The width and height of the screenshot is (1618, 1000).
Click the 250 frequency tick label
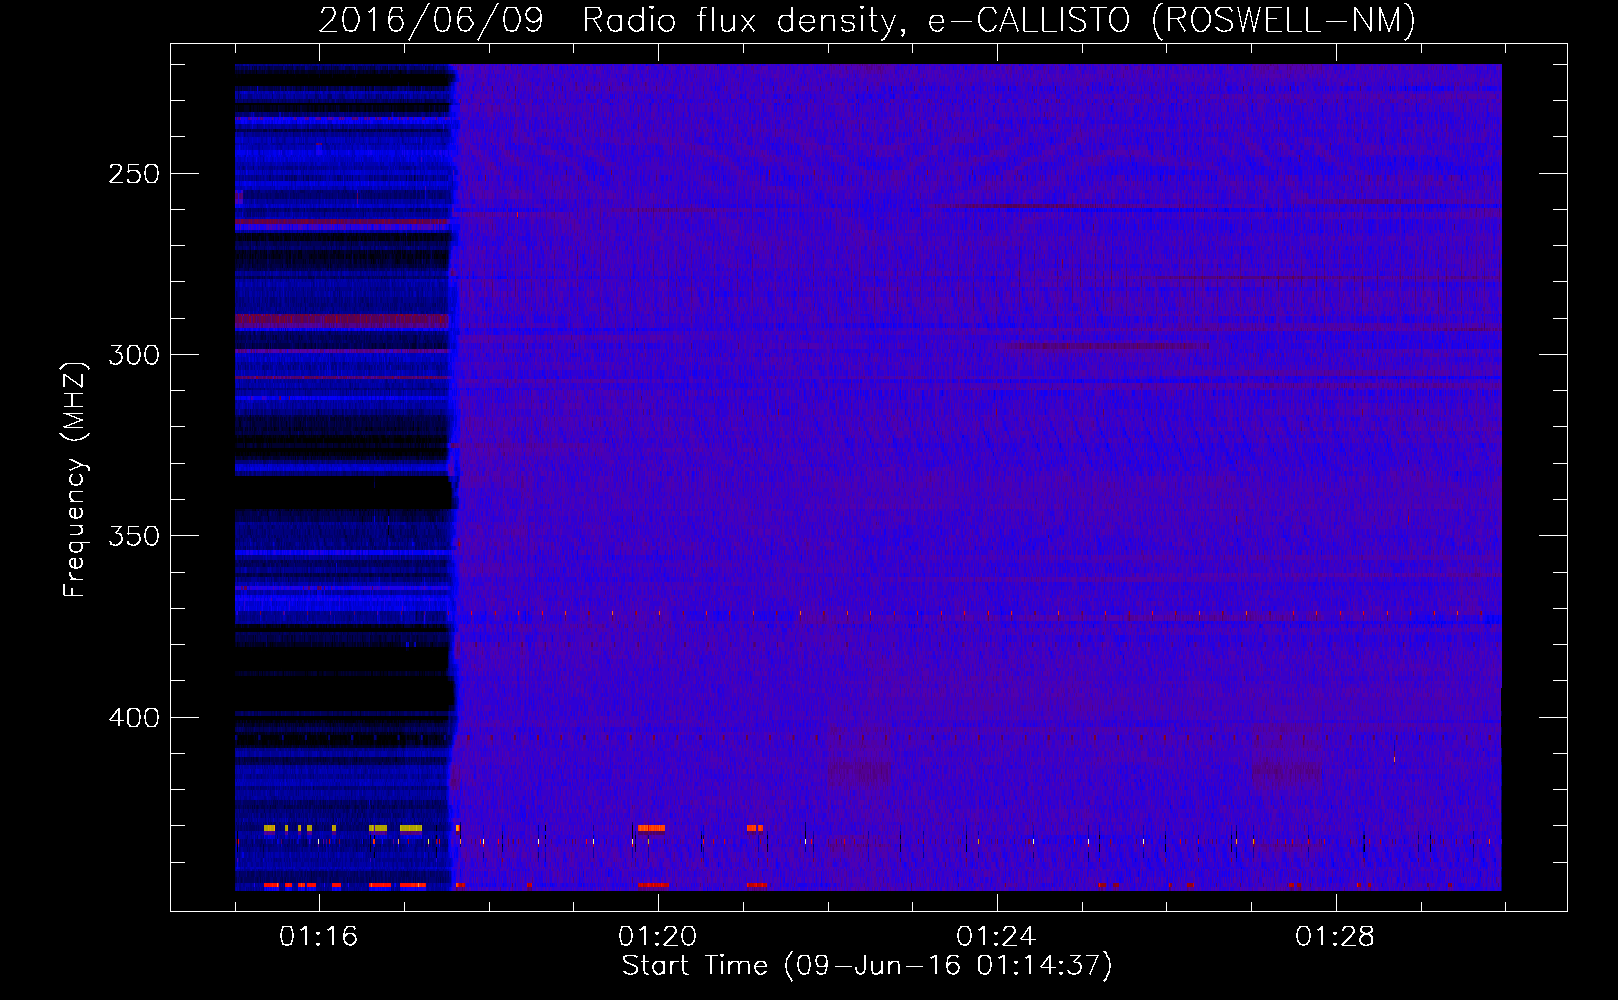pyautogui.click(x=134, y=174)
